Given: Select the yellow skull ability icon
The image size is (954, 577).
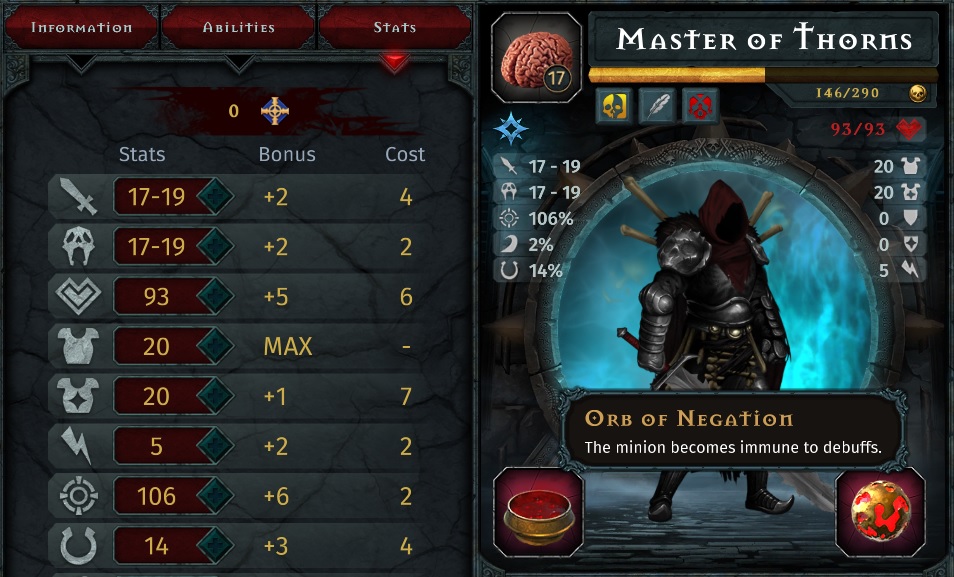Looking at the screenshot, I should click(x=614, y=106).
